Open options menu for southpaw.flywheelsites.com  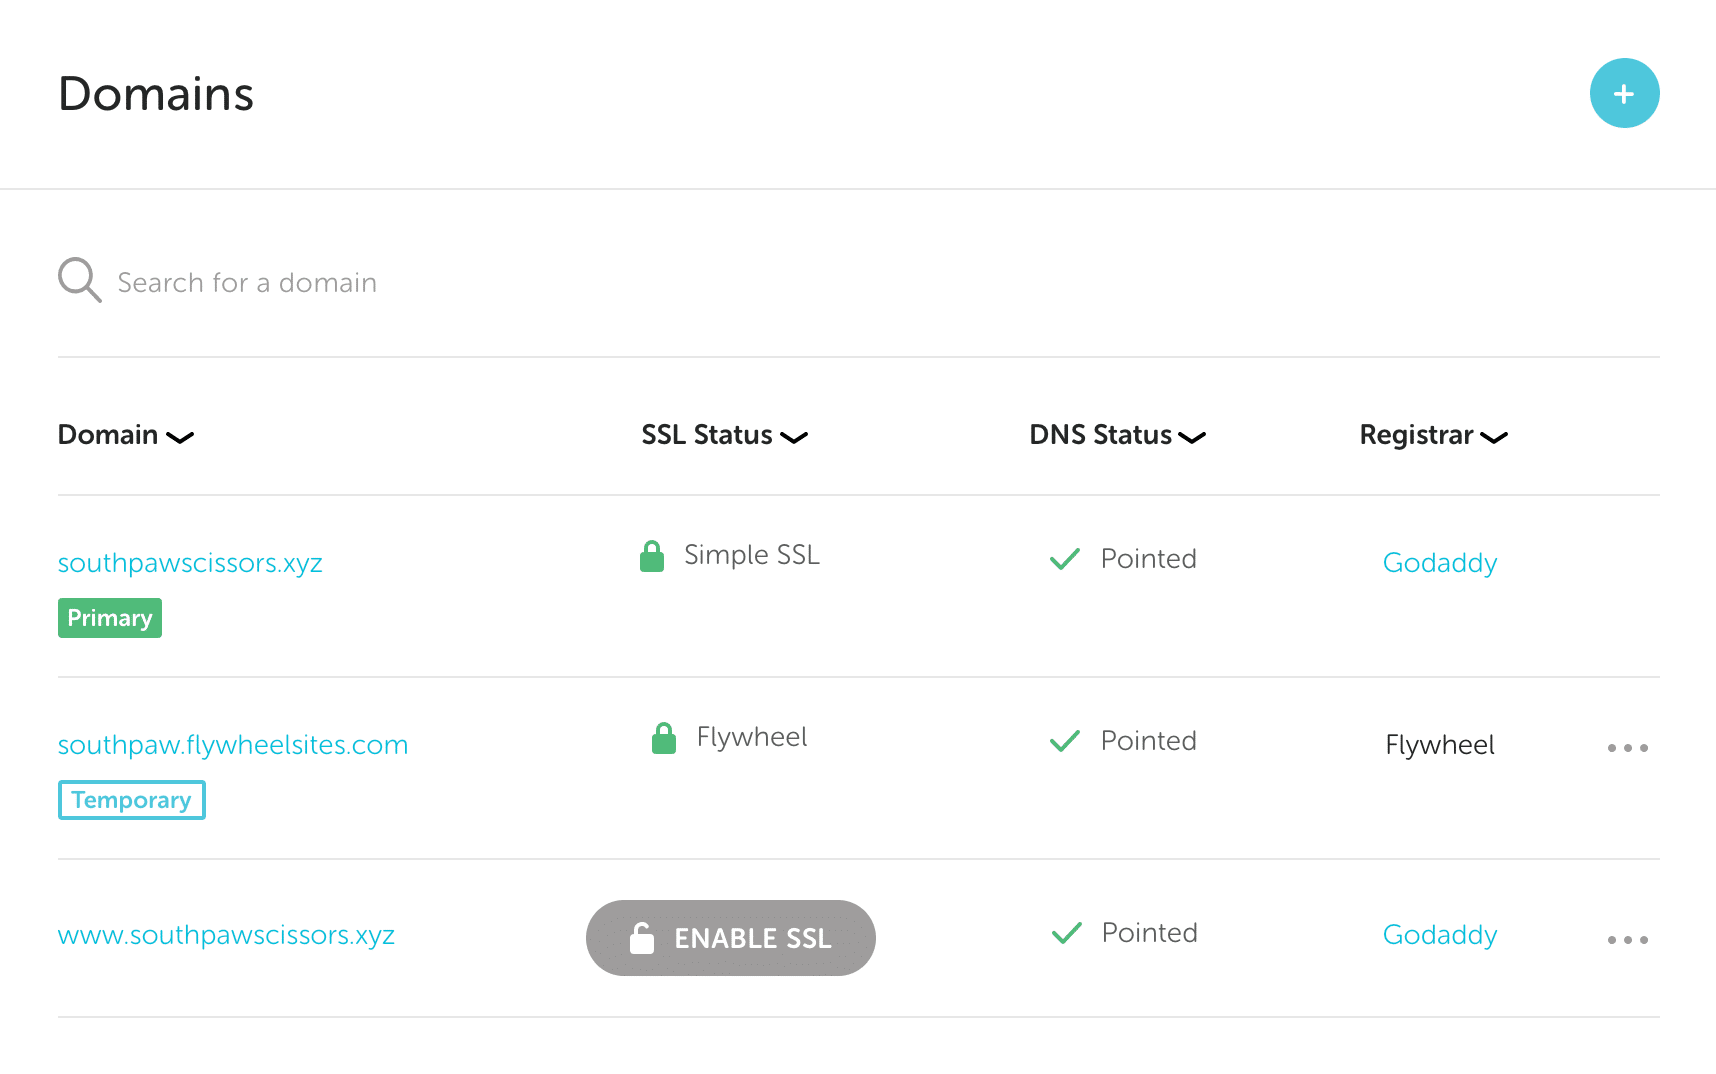tap(1627, 748)
